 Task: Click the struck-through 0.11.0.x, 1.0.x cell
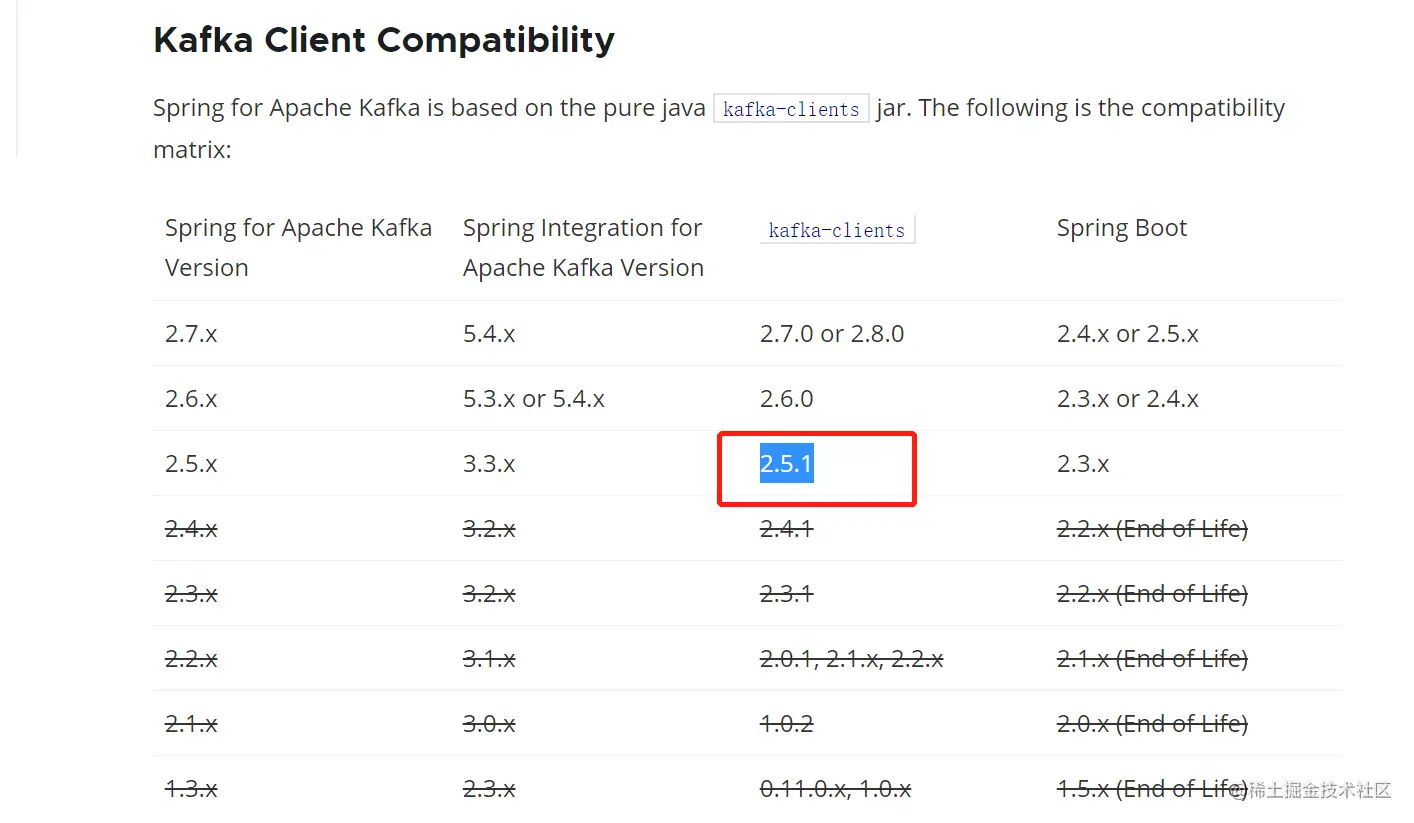835,789
